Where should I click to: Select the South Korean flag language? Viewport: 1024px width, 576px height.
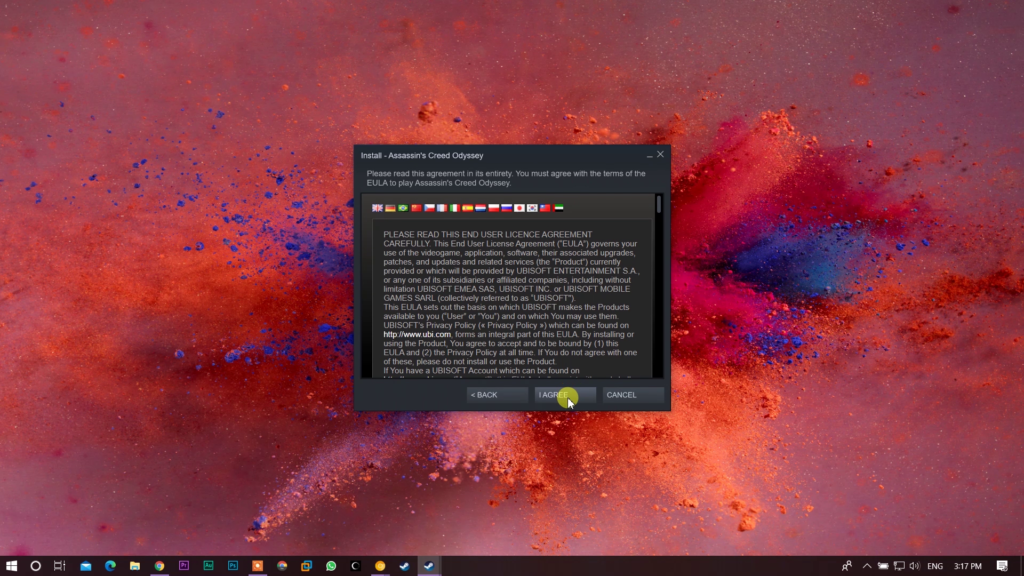(x=533, y=208)
